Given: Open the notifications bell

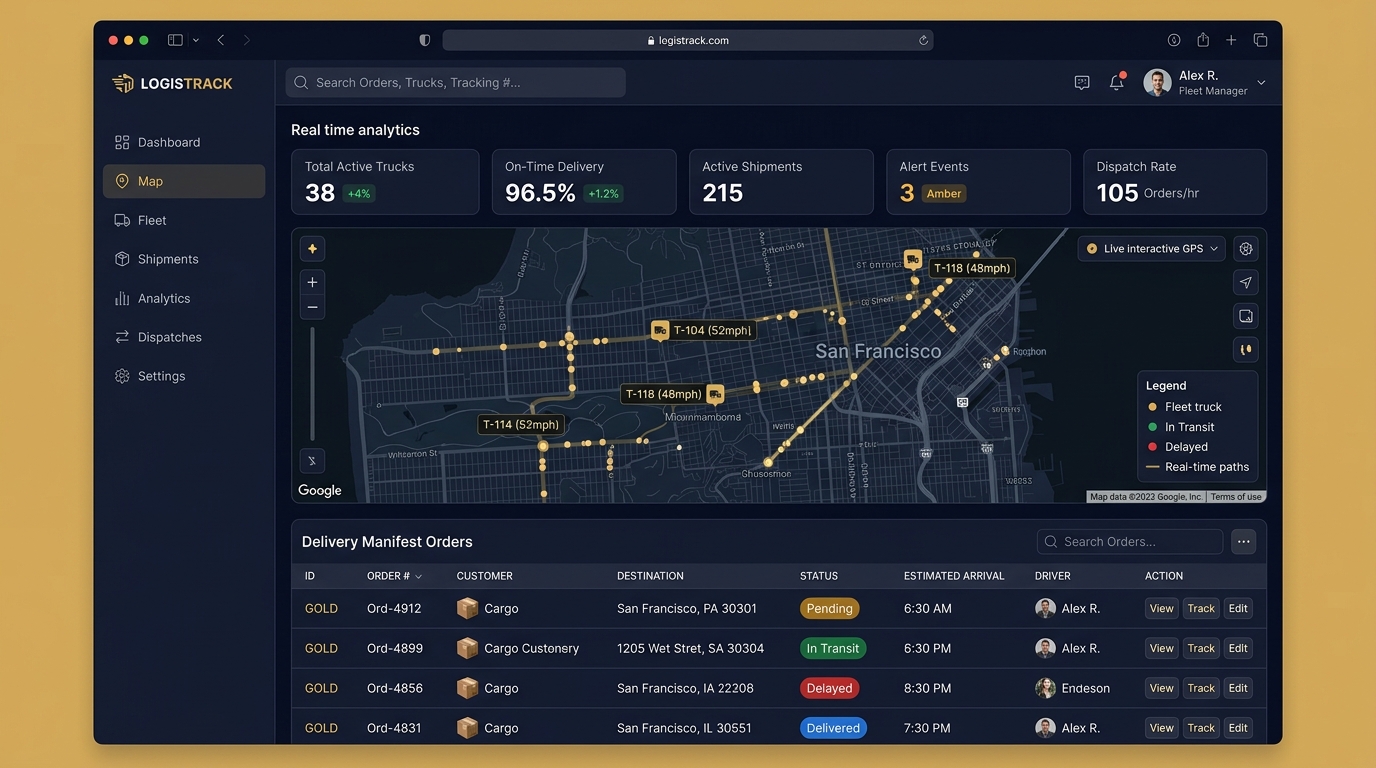Looking at the screenshot, I should click(1117, 83).
